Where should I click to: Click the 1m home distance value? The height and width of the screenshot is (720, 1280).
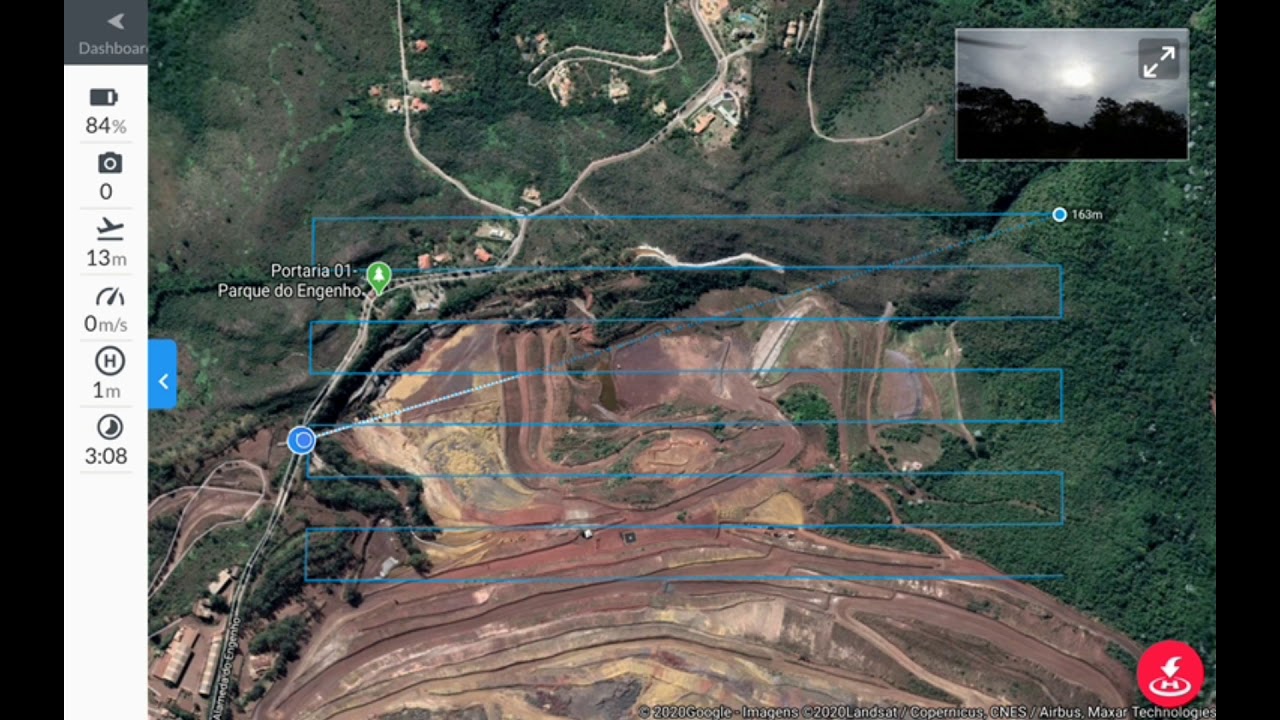(106, 390)
